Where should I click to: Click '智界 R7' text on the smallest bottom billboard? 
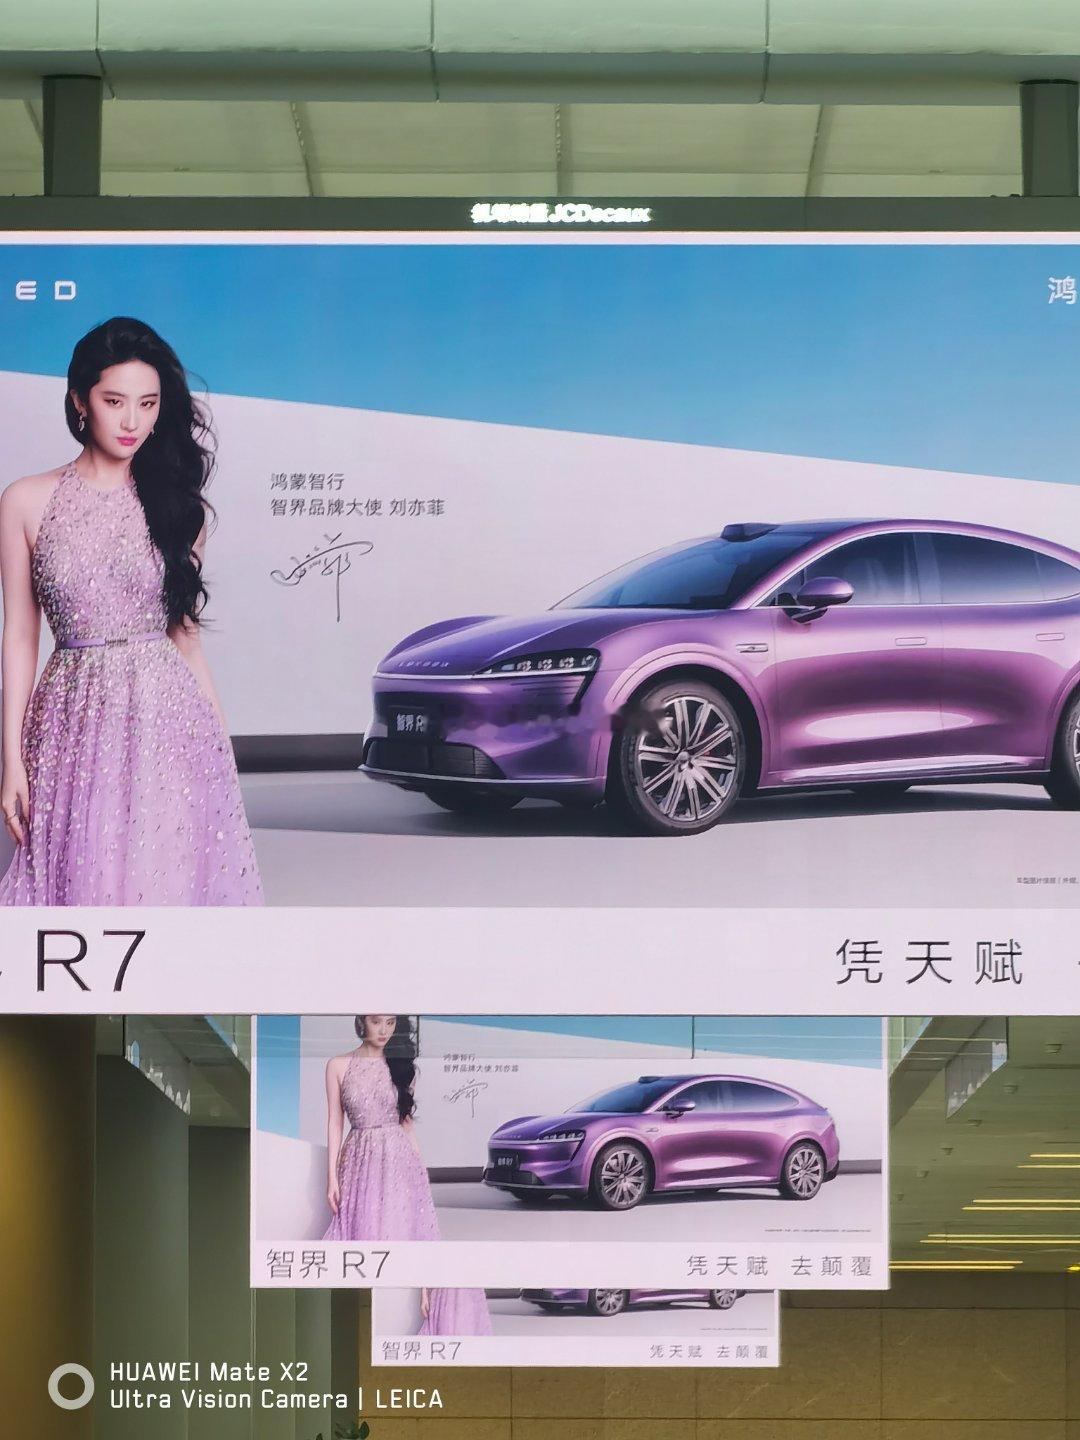(421, 1350)
